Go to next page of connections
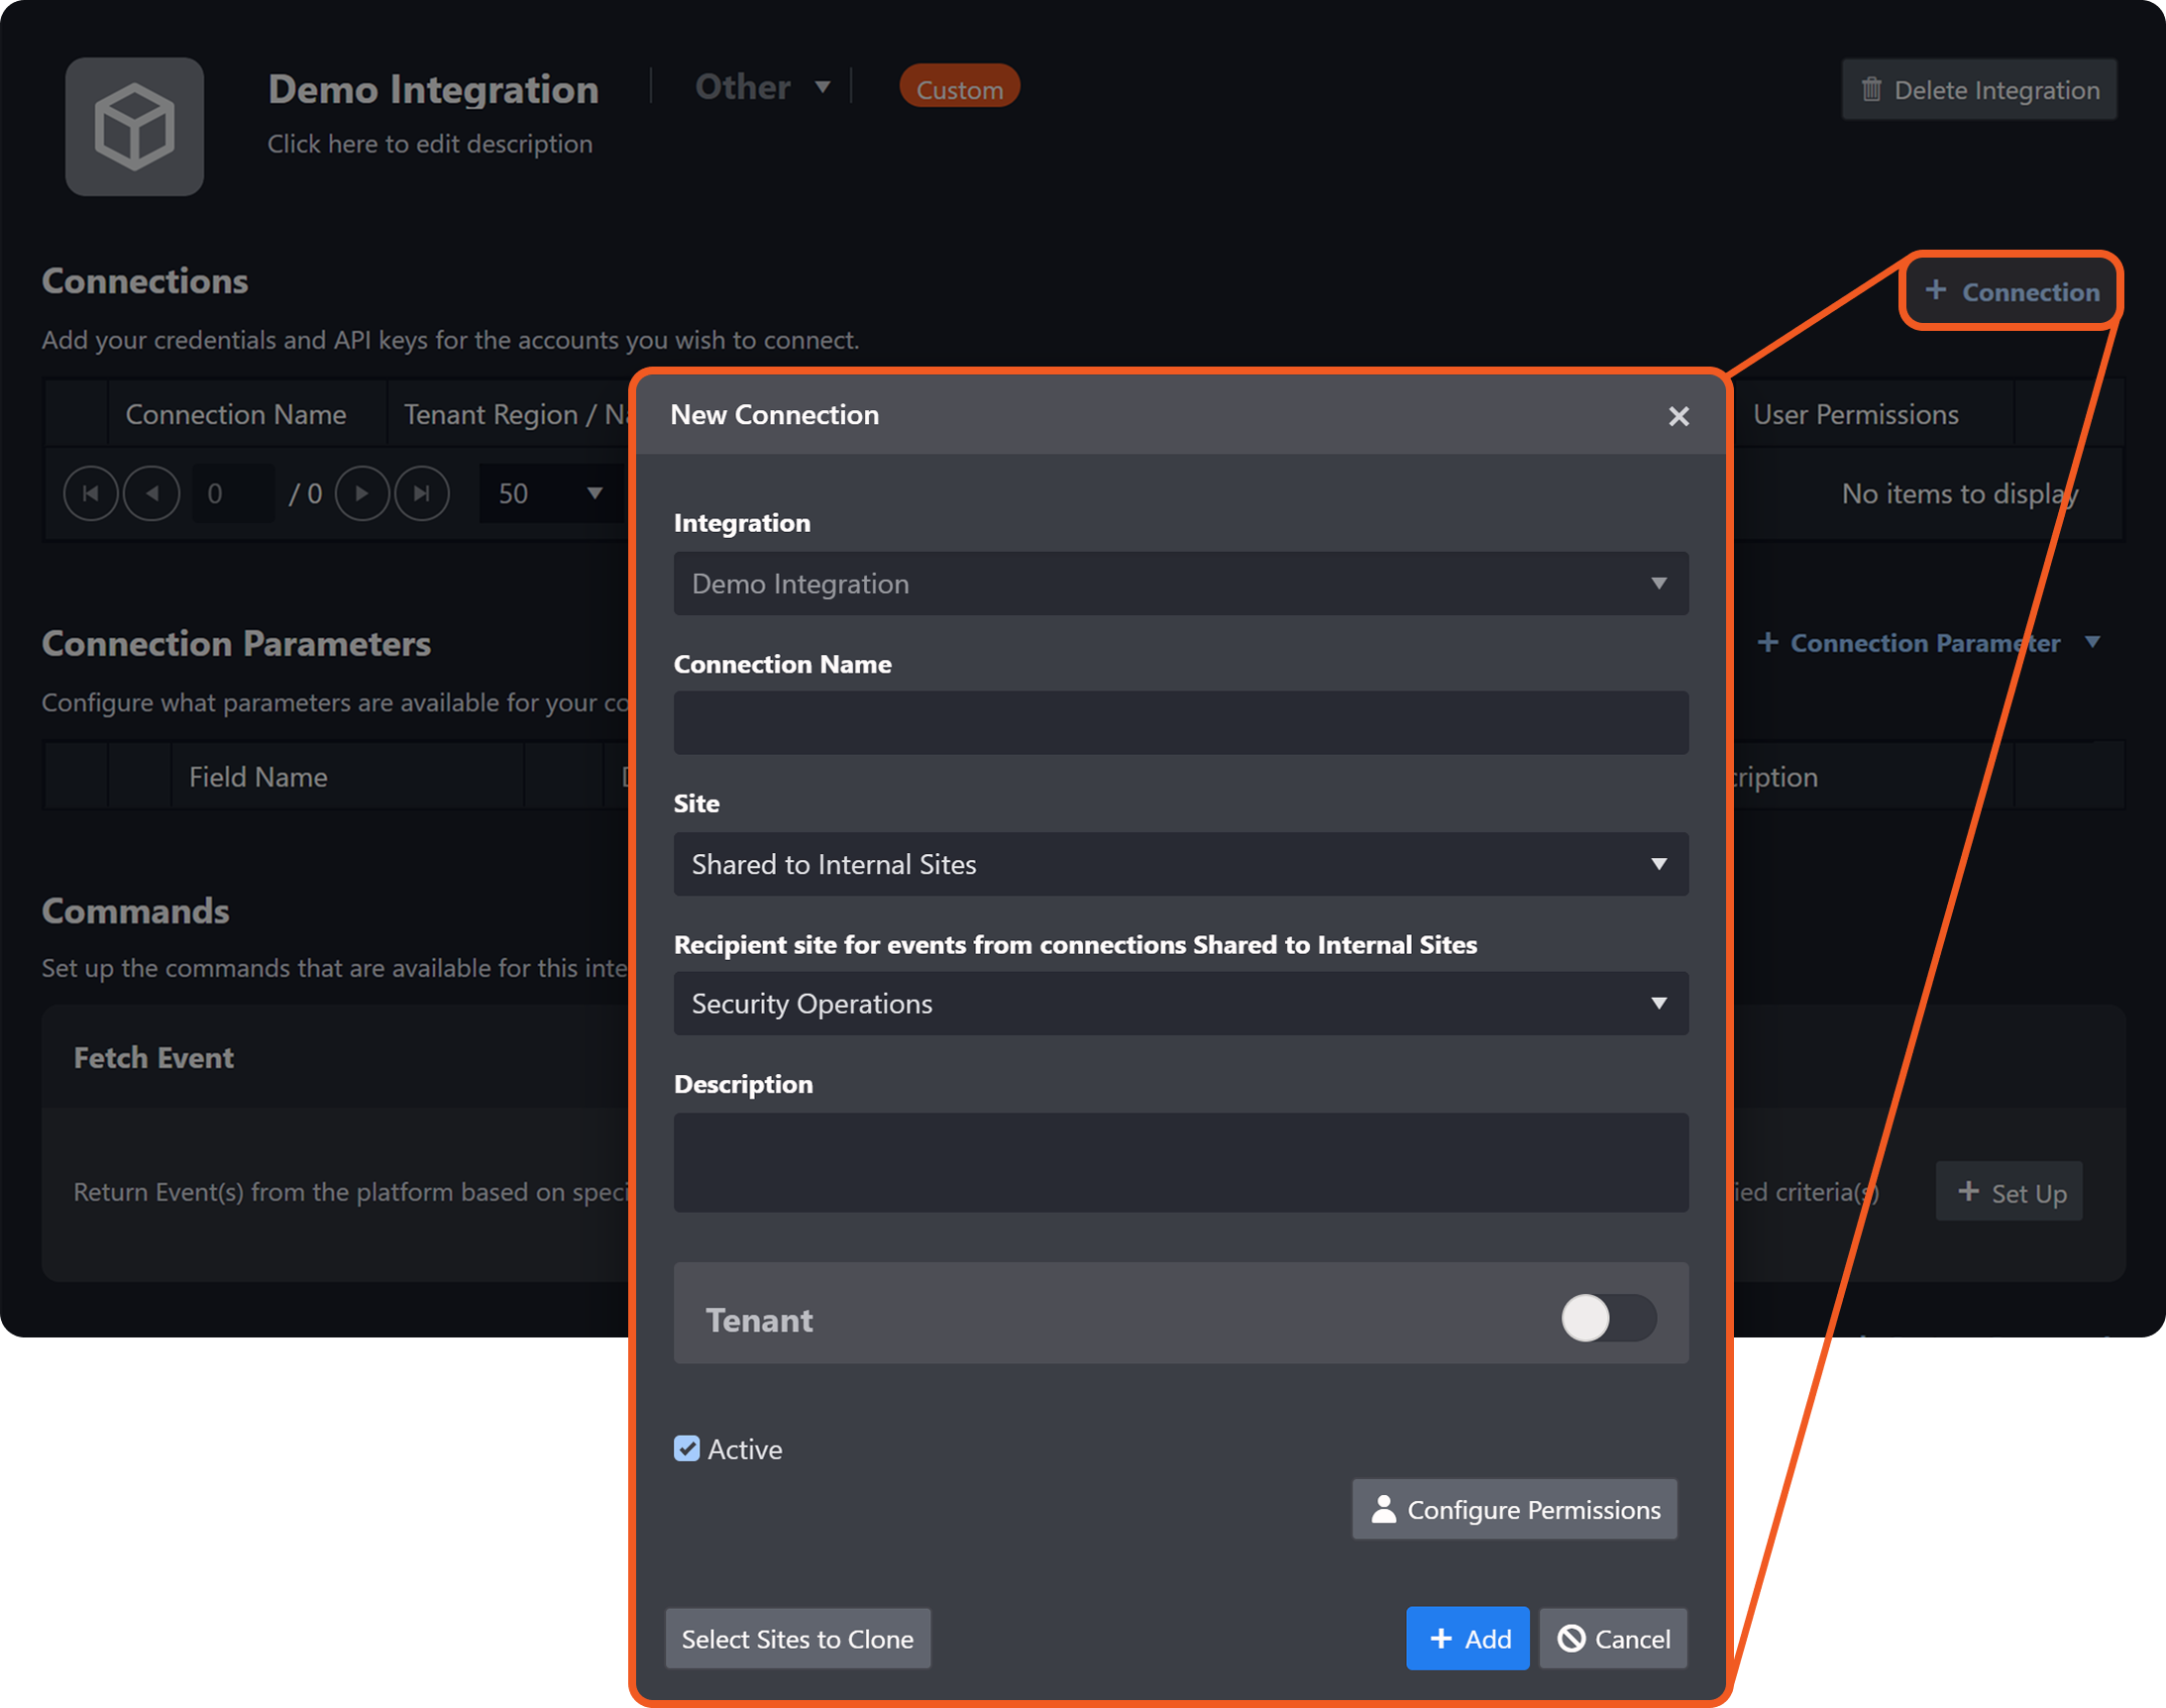 (362, 493)
